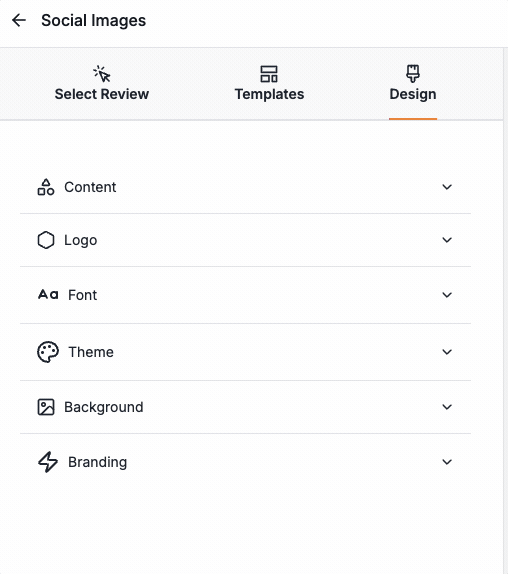Click the Font 'Aa' icon

(48, 295)
